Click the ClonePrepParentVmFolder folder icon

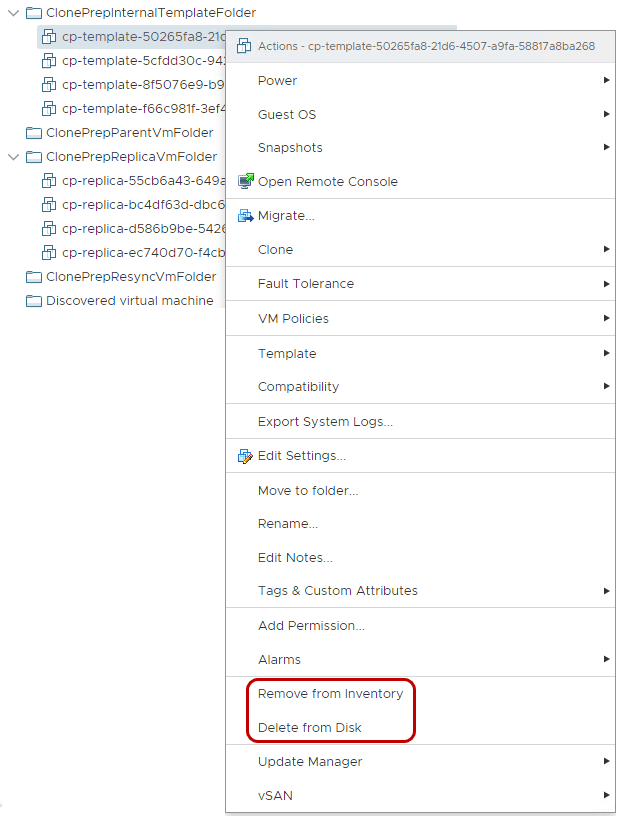(x=33, y=133)
